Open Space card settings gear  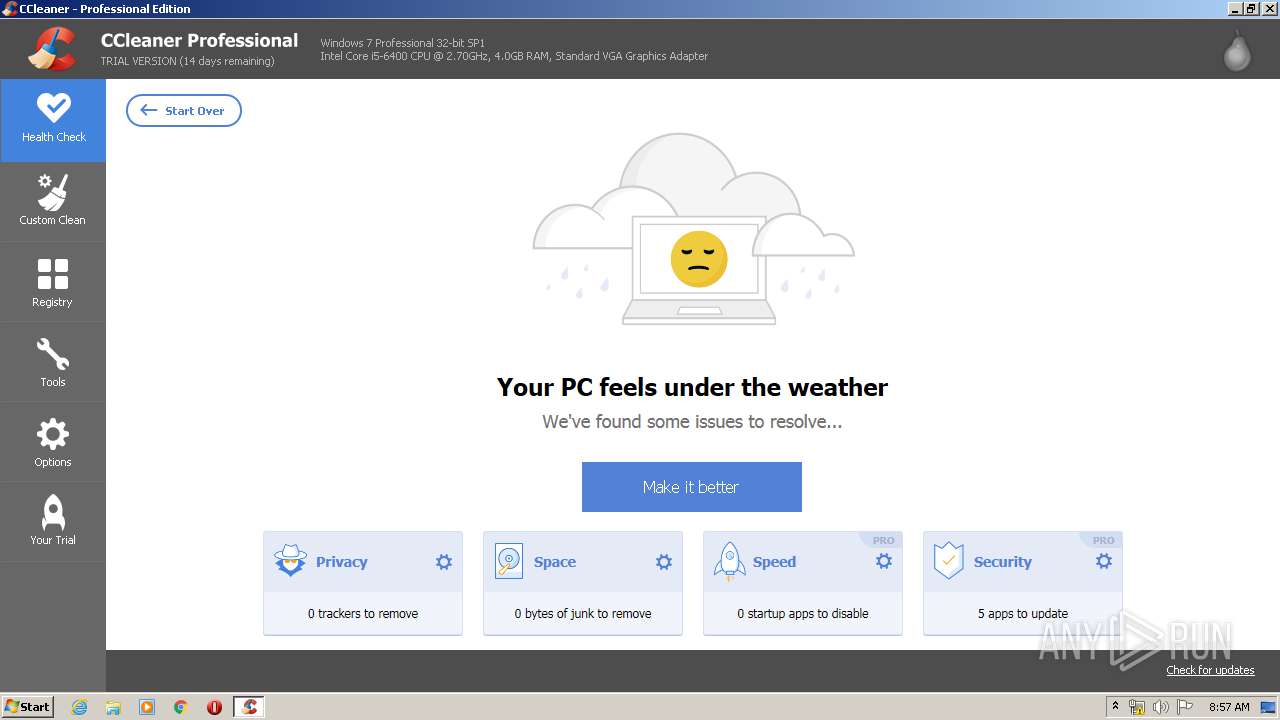664,562
